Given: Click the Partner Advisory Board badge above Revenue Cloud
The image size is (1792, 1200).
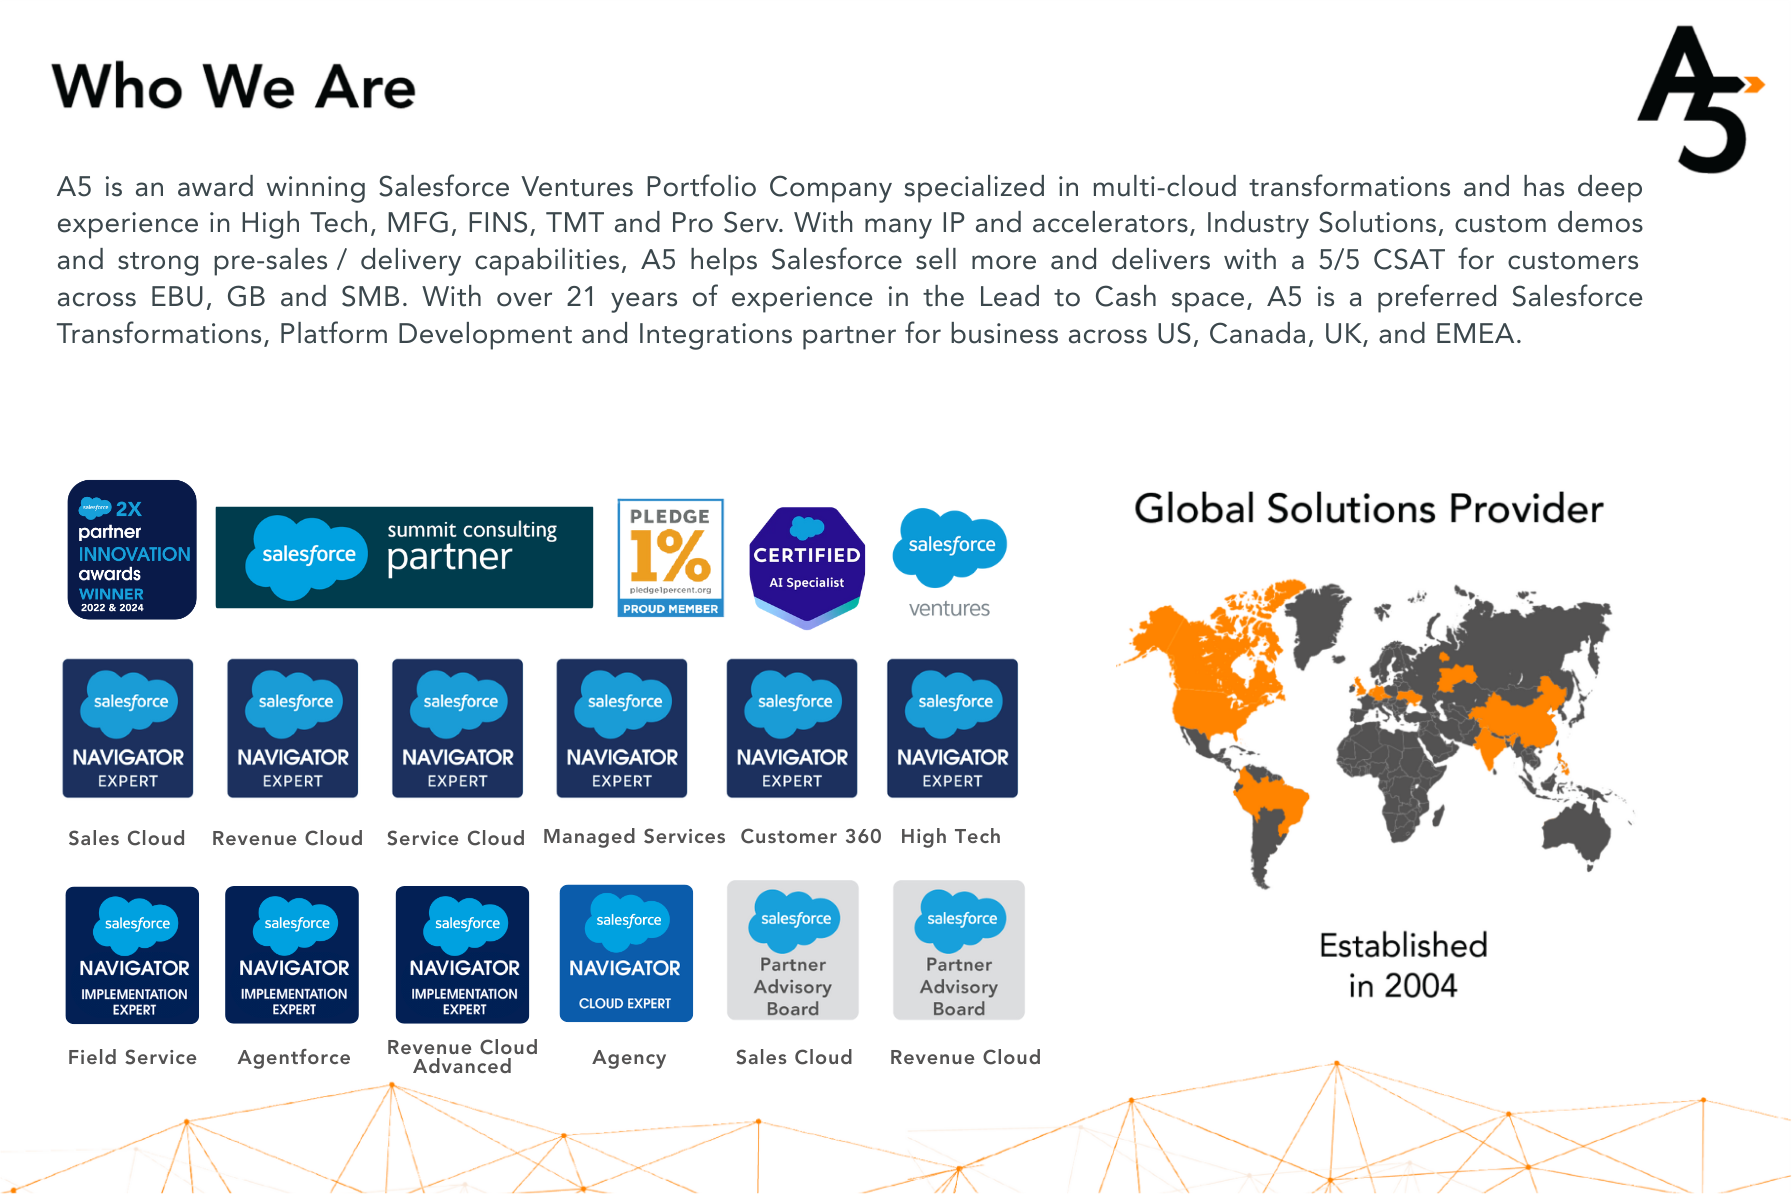Looking at the screenshot, I should 959,950.
